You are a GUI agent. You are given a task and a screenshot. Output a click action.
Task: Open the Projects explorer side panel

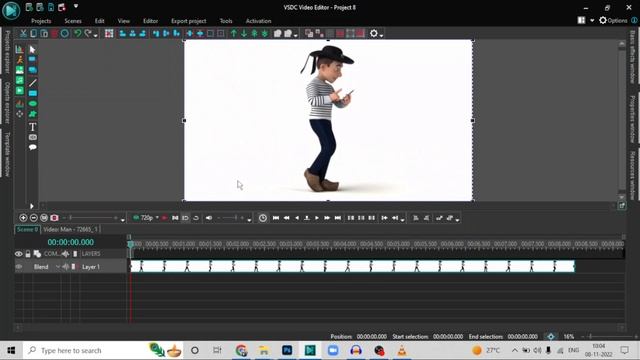coord(7,51)
